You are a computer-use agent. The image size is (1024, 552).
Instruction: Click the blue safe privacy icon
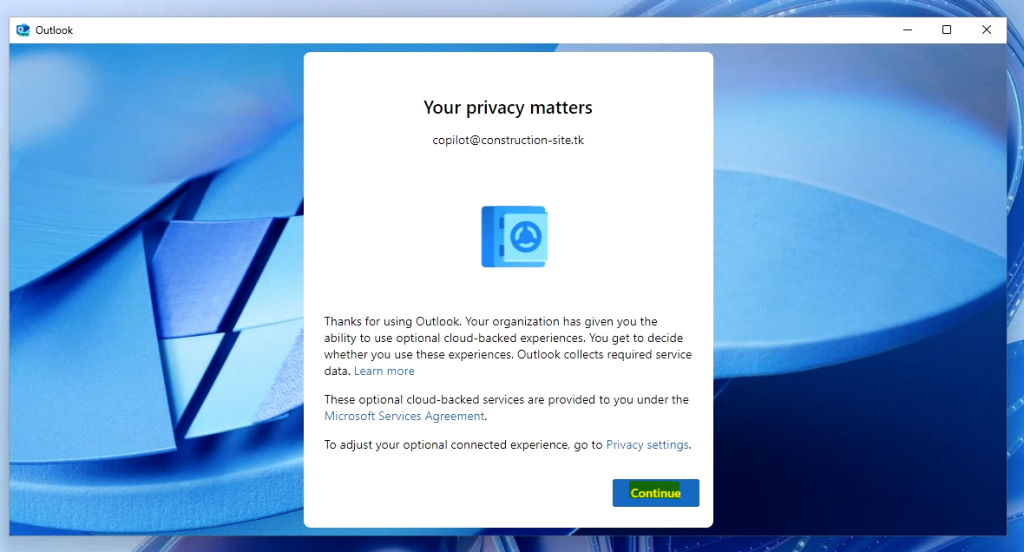(x=514, y=236)
